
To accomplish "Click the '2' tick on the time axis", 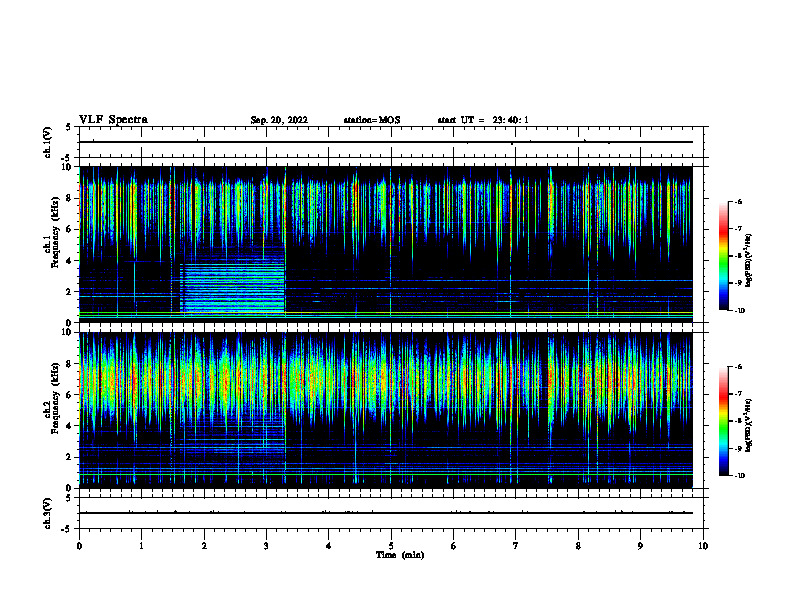I will (x=204, y=546).
